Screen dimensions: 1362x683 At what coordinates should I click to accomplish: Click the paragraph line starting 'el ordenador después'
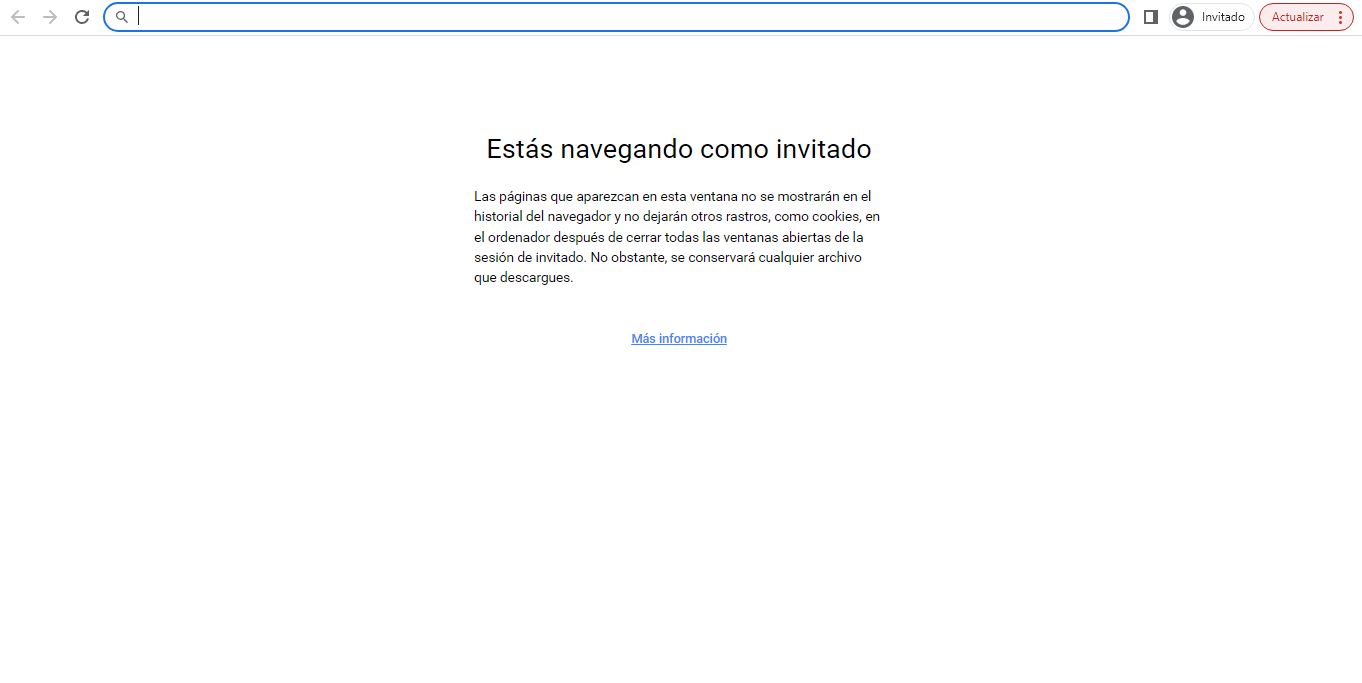tap(668, 238)
